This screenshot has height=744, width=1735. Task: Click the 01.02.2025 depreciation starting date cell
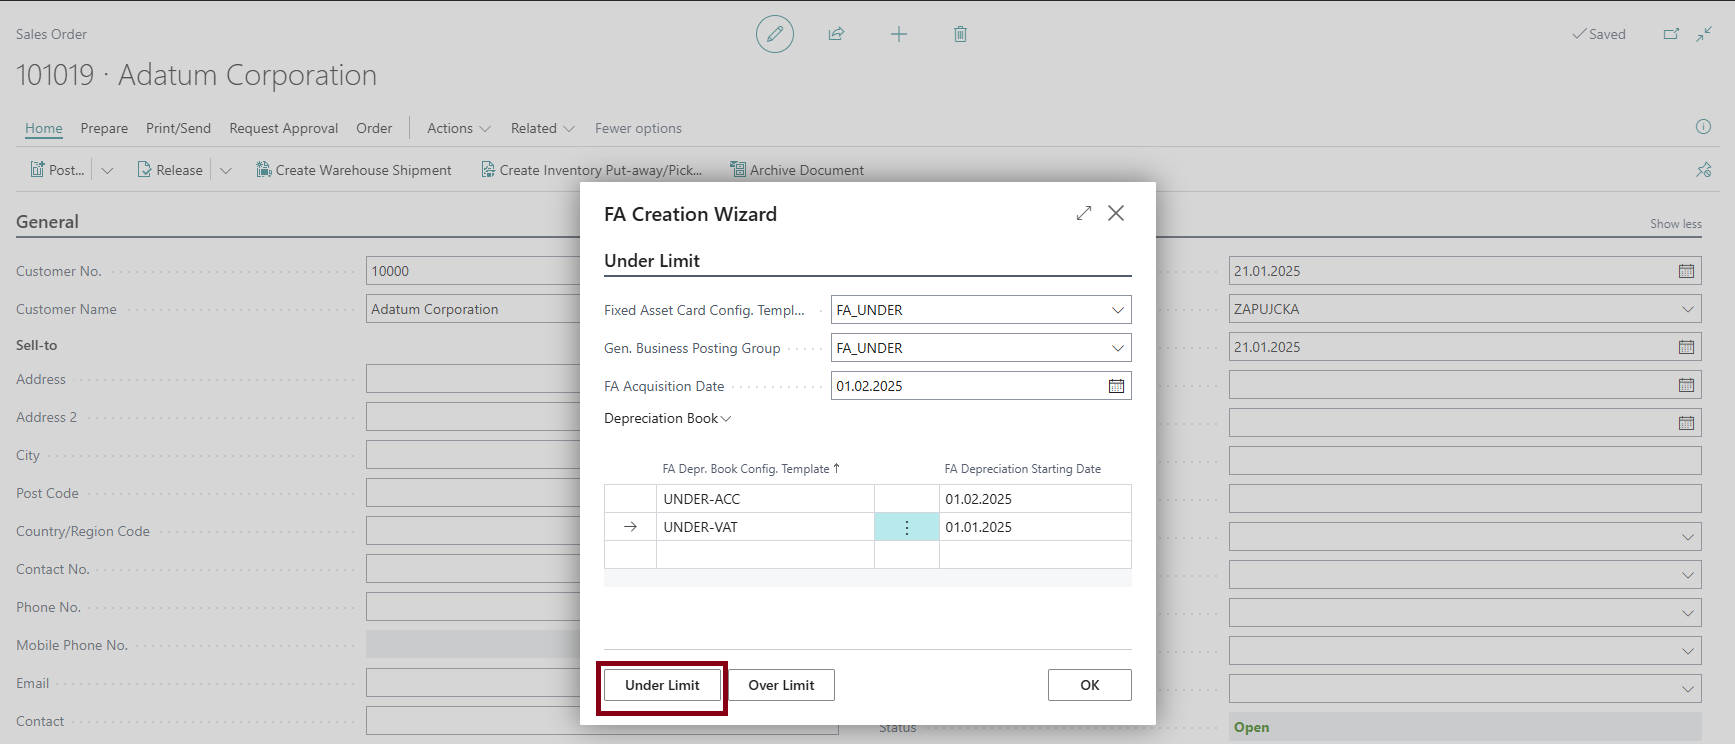pos(1035,499)
